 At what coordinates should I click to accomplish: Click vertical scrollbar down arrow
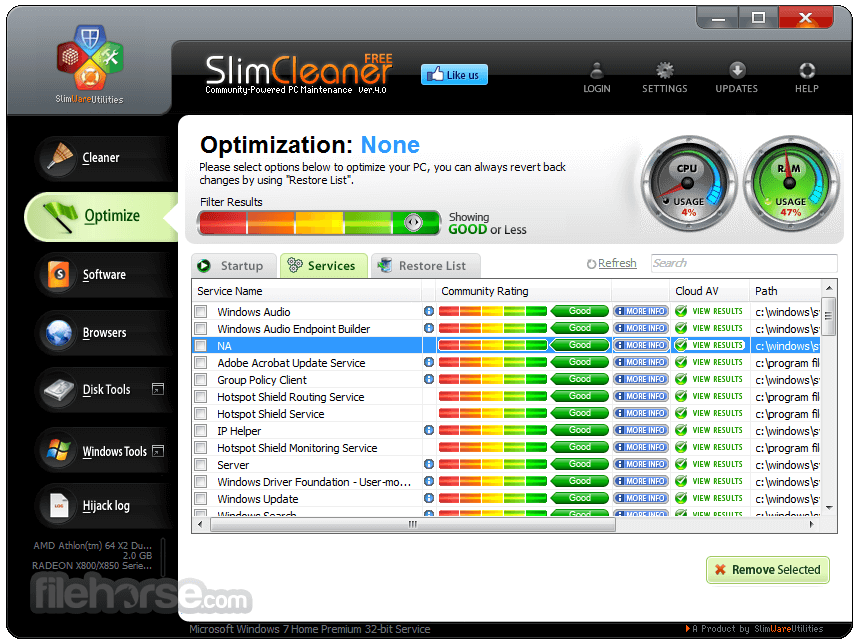(829, 508)
